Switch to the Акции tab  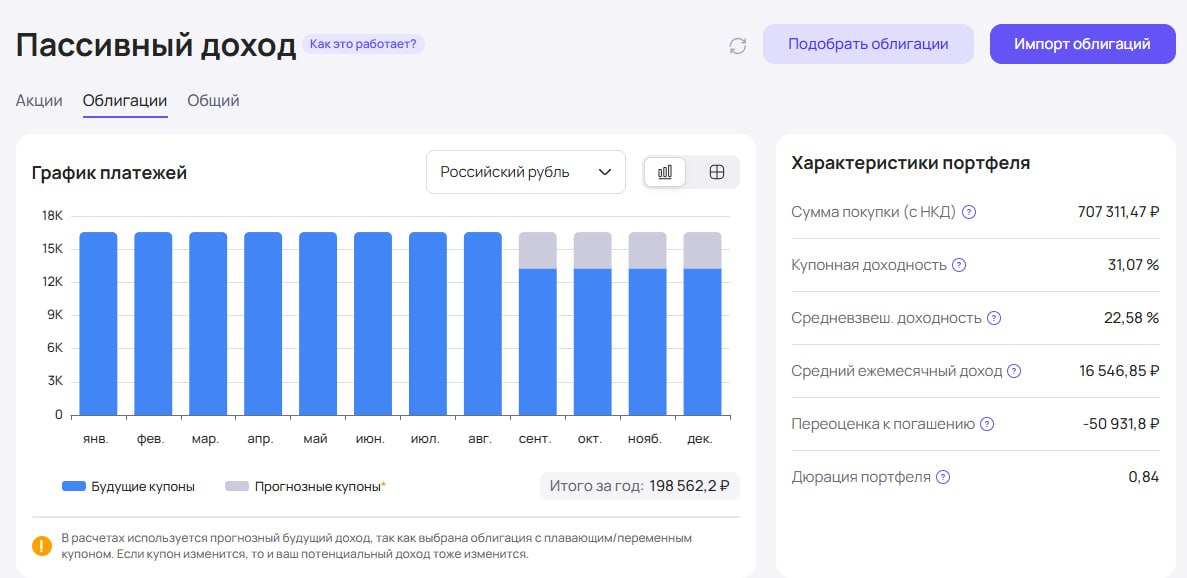(38, 100)
